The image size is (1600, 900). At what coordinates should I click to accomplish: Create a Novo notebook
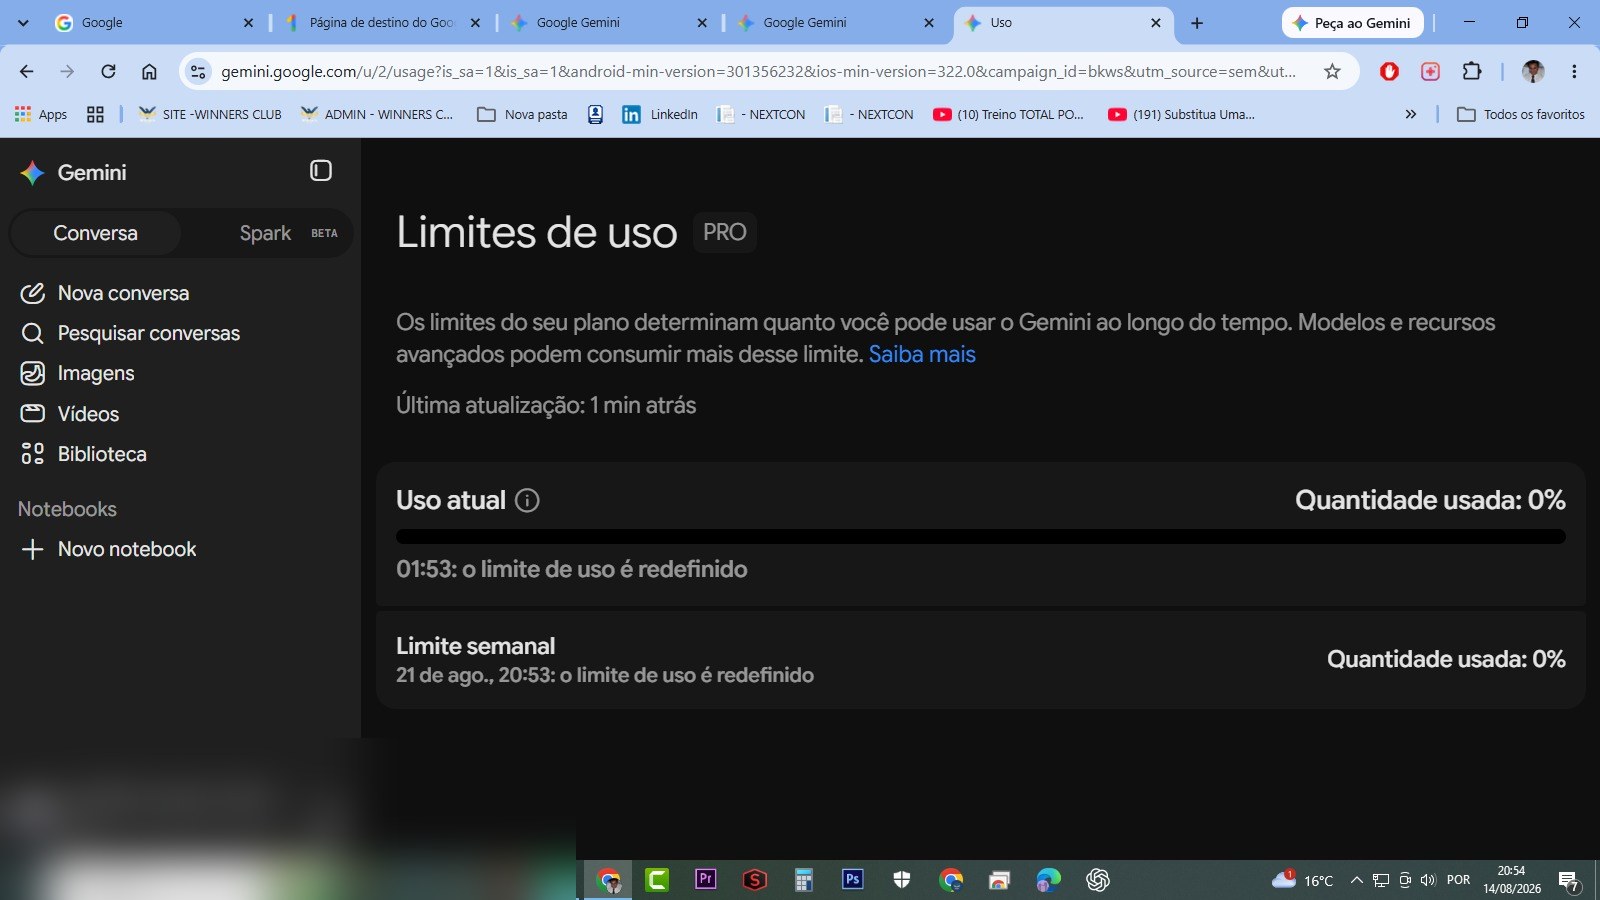tap(108, 549)
